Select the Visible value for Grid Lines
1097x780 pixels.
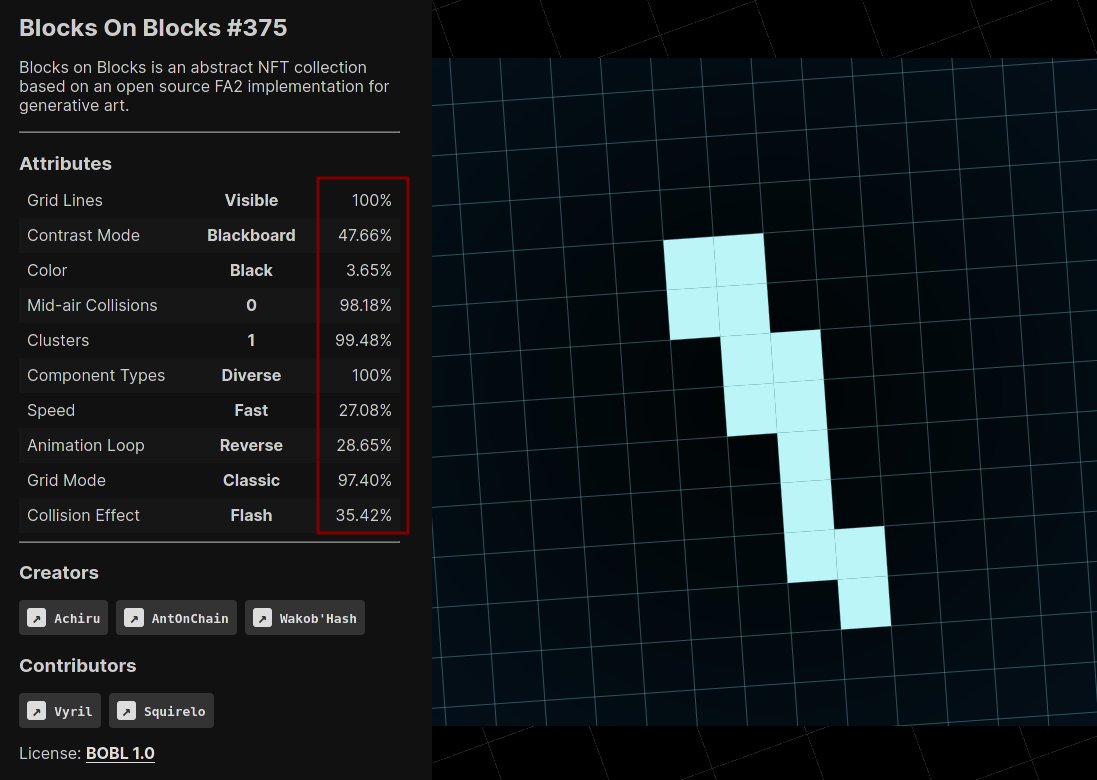click(x=251, y=200)
